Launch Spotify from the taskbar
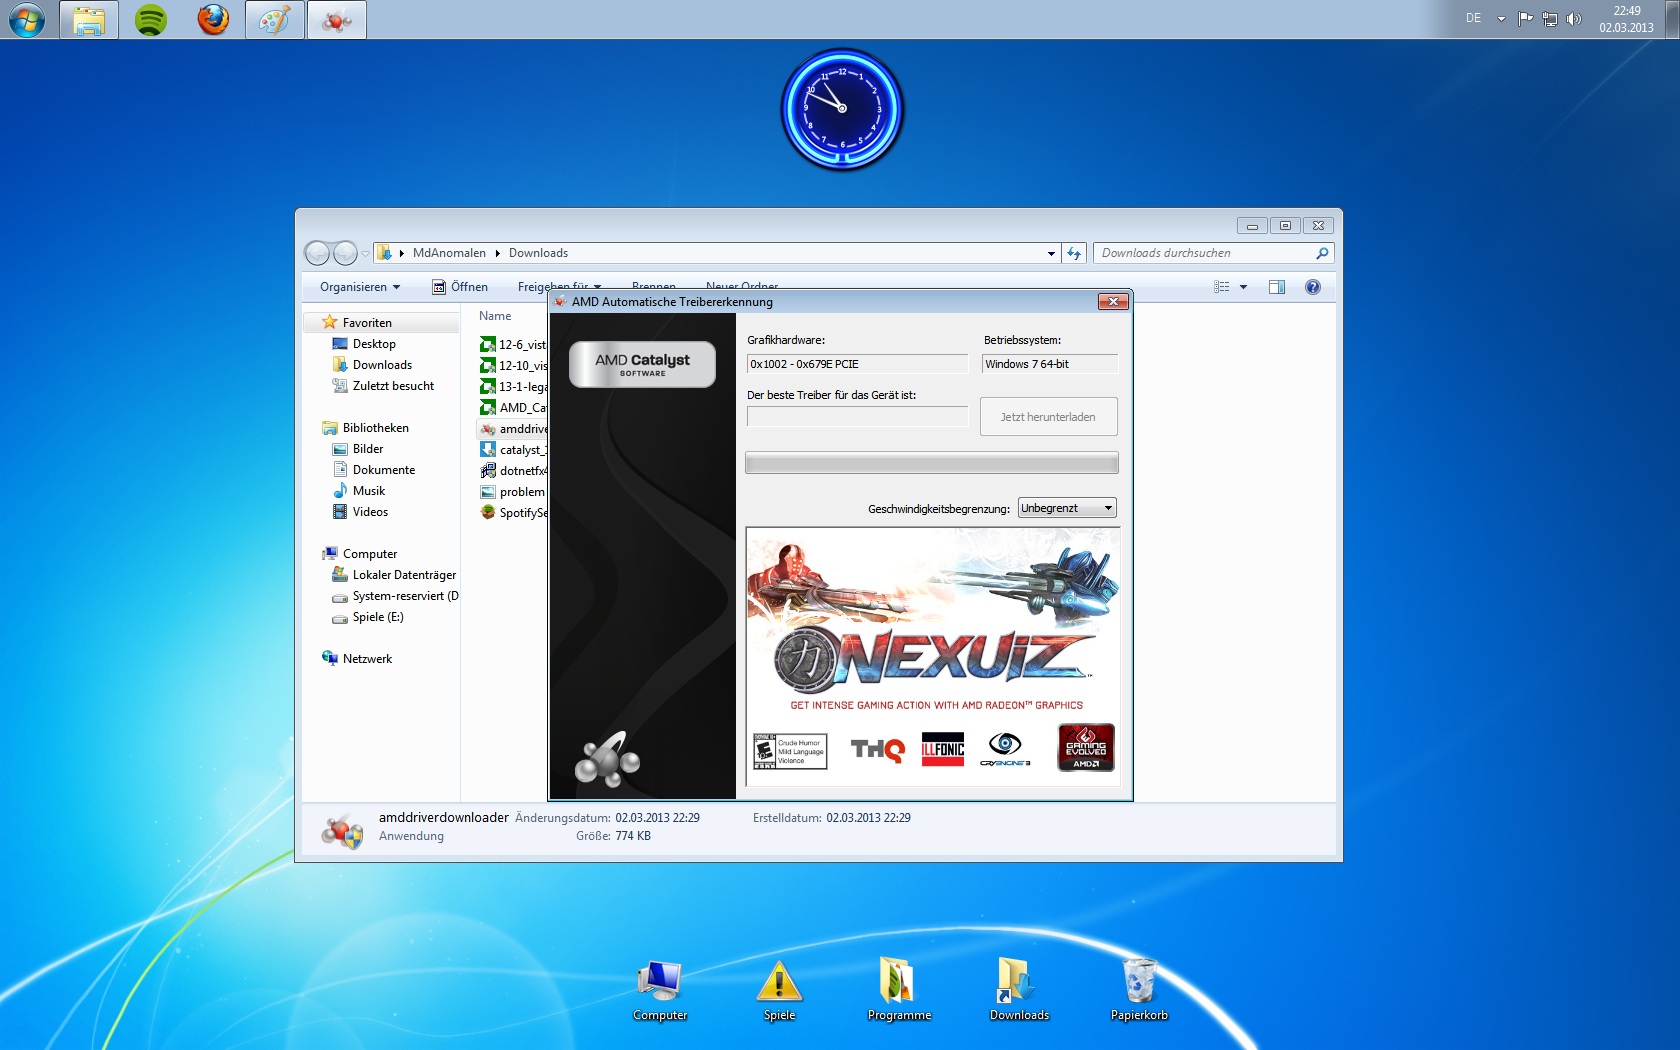The height and width of the screenshot is (1050, 1680). pyautogui.click(x=151, y=20)
